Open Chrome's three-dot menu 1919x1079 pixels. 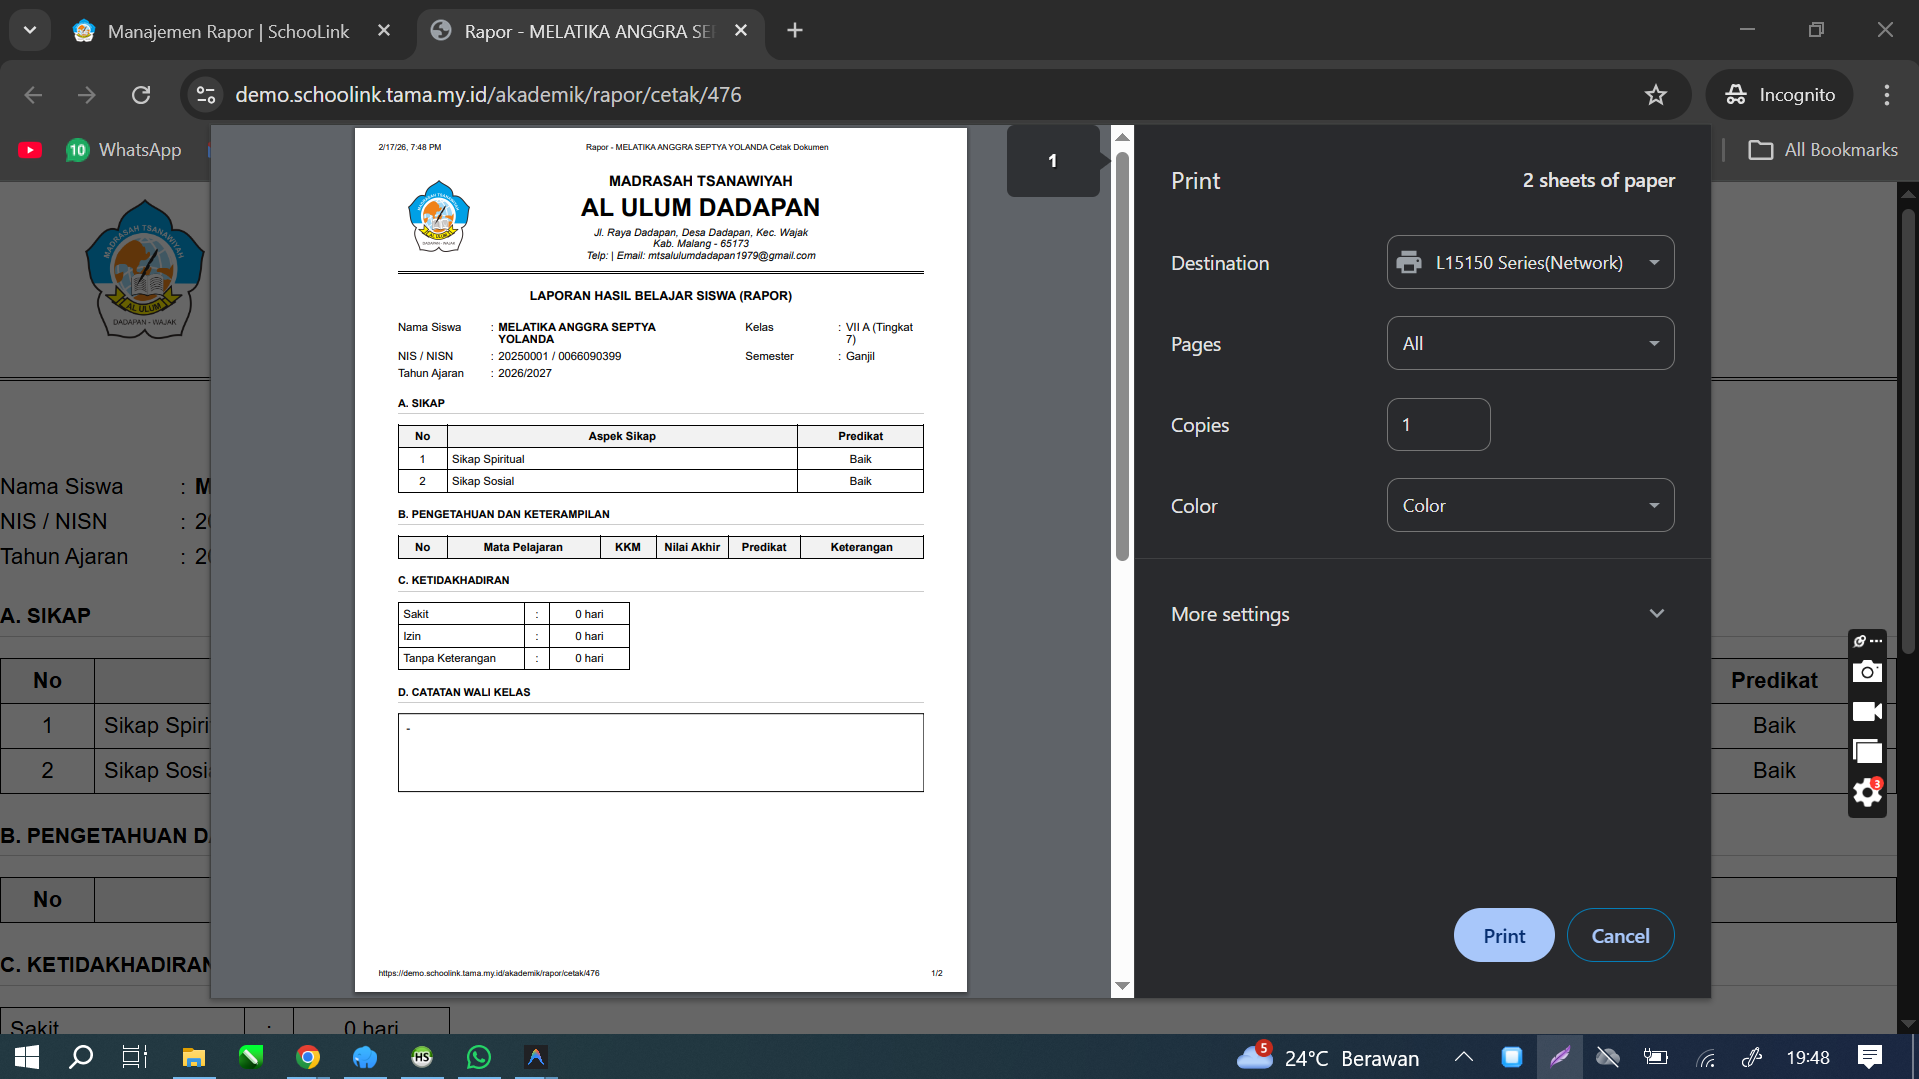[x=1886, y=95]
